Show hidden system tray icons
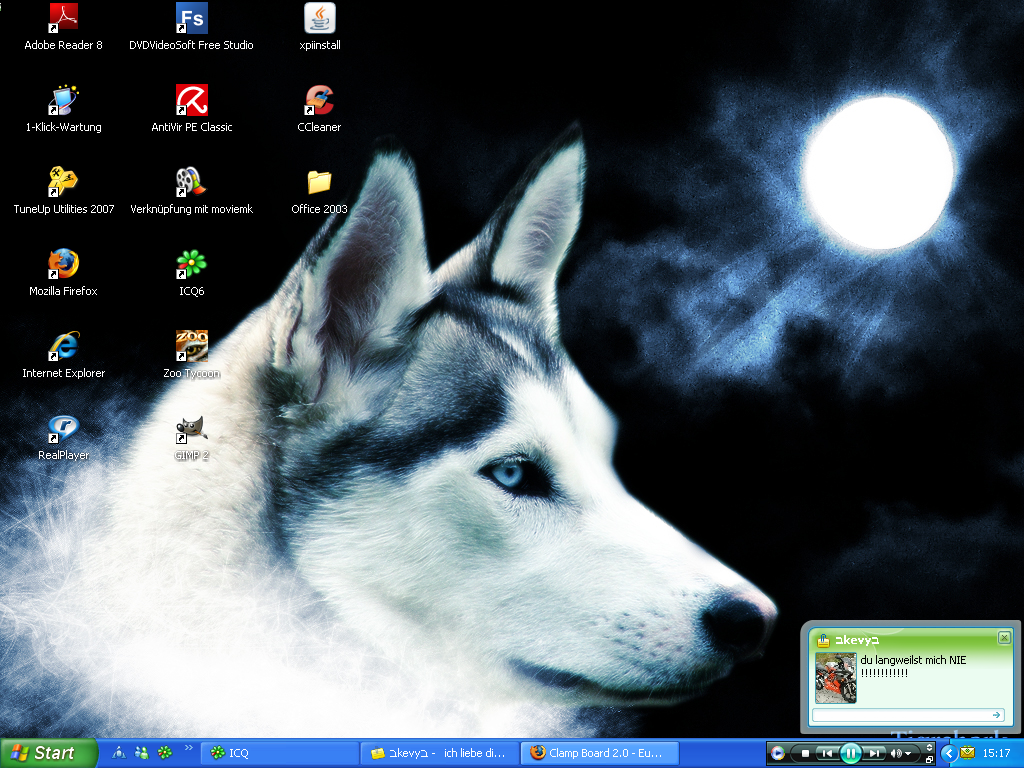The width and height of the screenshot is (1024, 768). click(949, 753)
